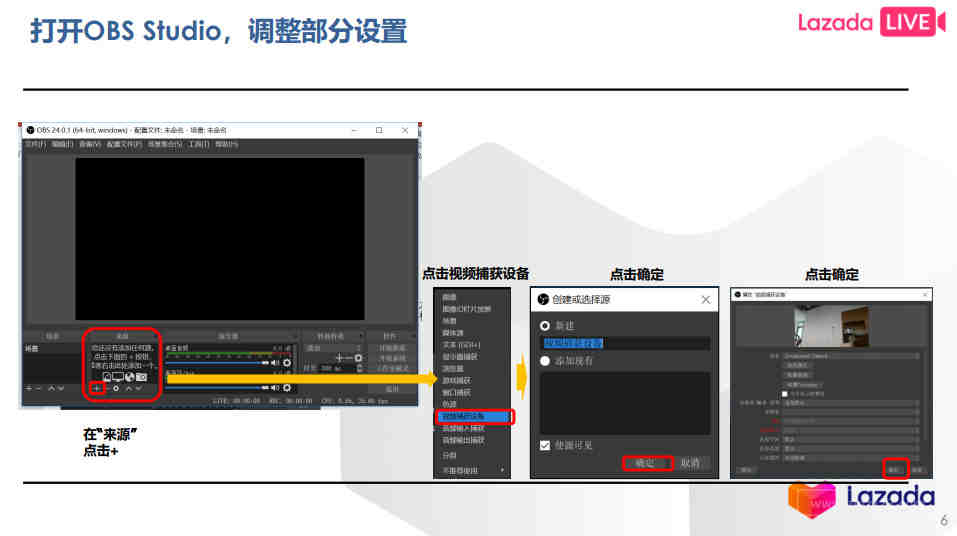Open the 分辨率 dropdown in properties dialog

[x=851, y=412]
